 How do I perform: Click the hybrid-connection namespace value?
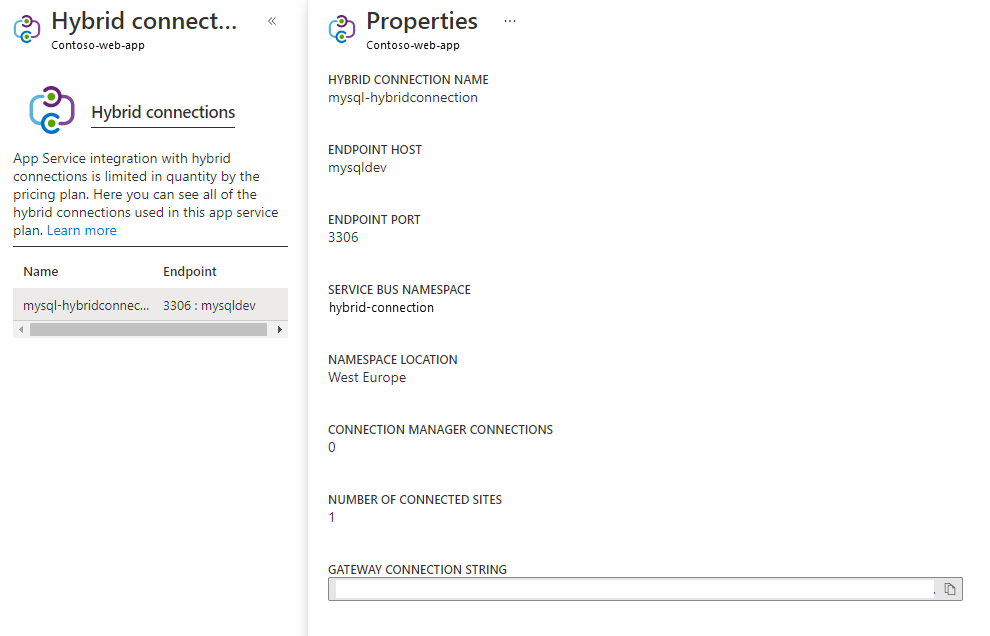381,308
